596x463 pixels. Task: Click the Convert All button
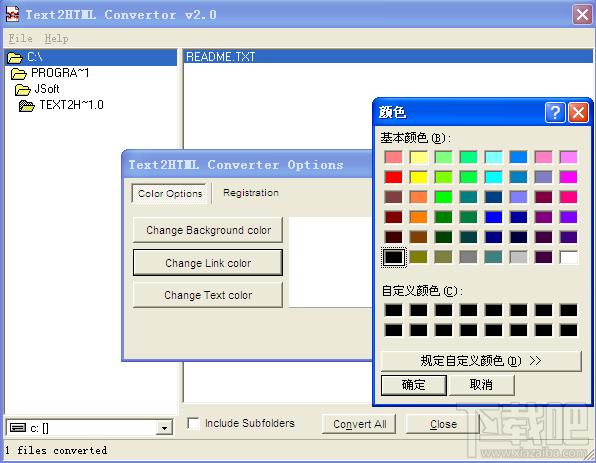tap(359, 424)
